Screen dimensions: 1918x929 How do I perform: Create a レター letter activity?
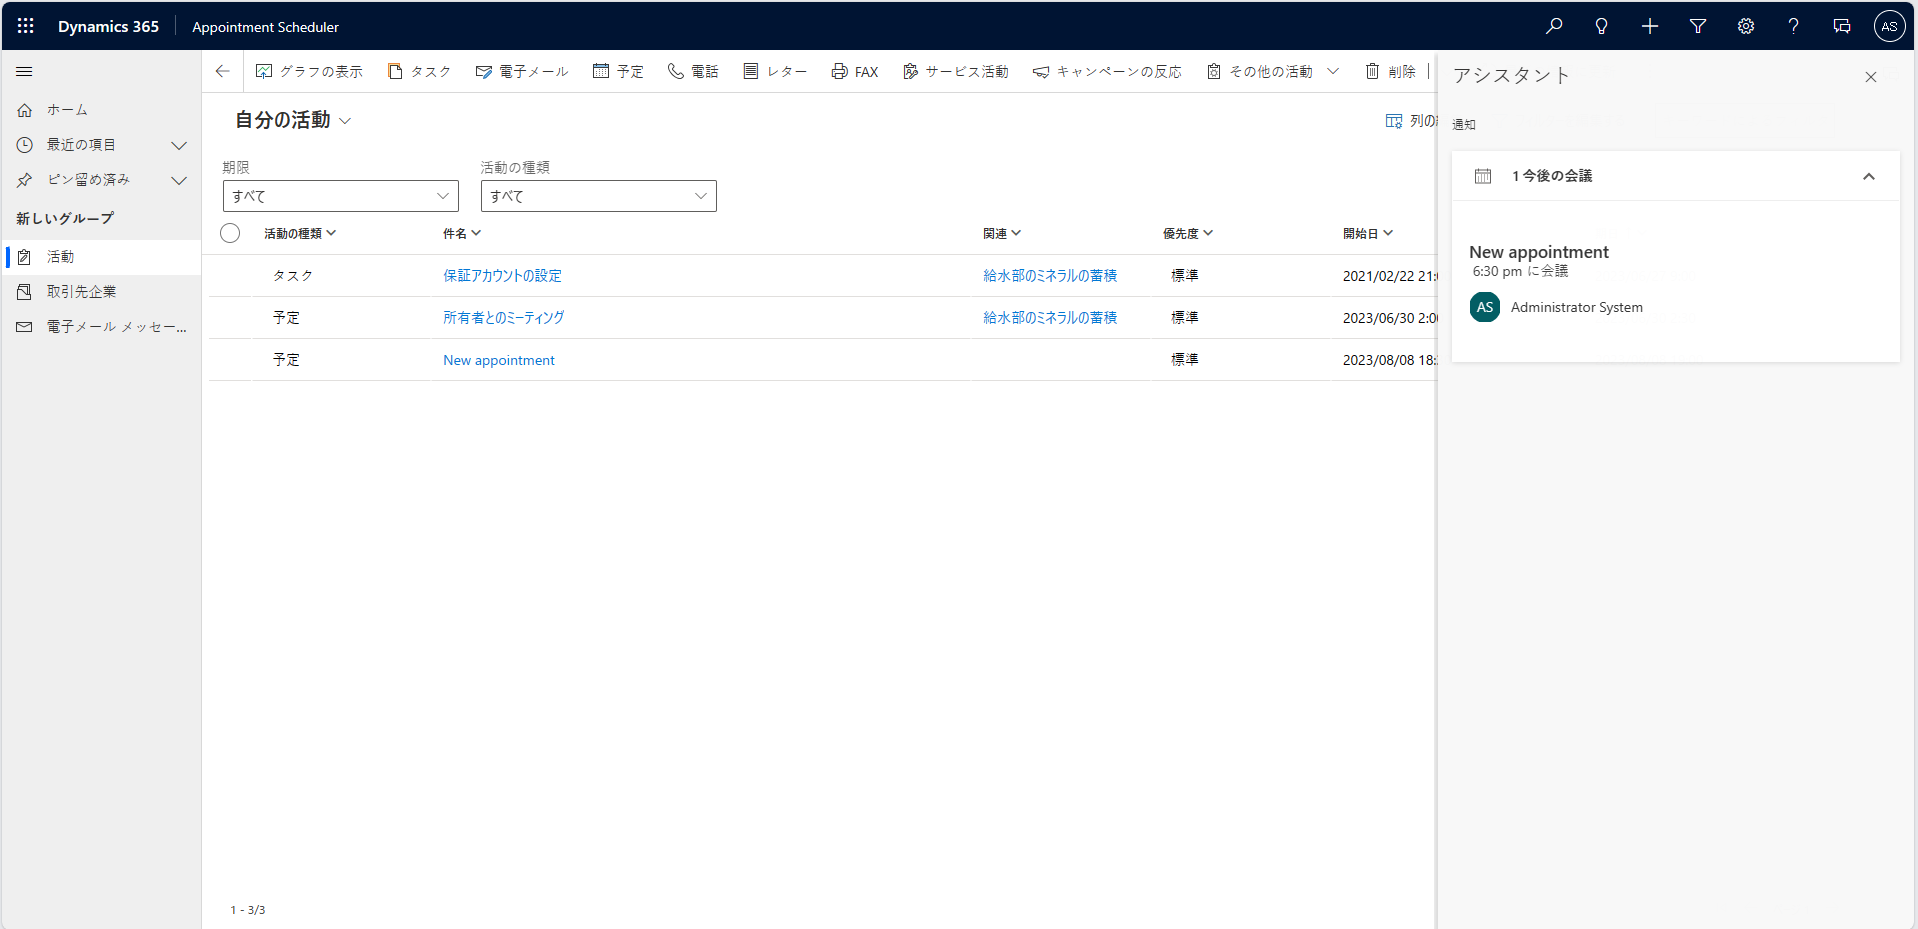(775, 71)
